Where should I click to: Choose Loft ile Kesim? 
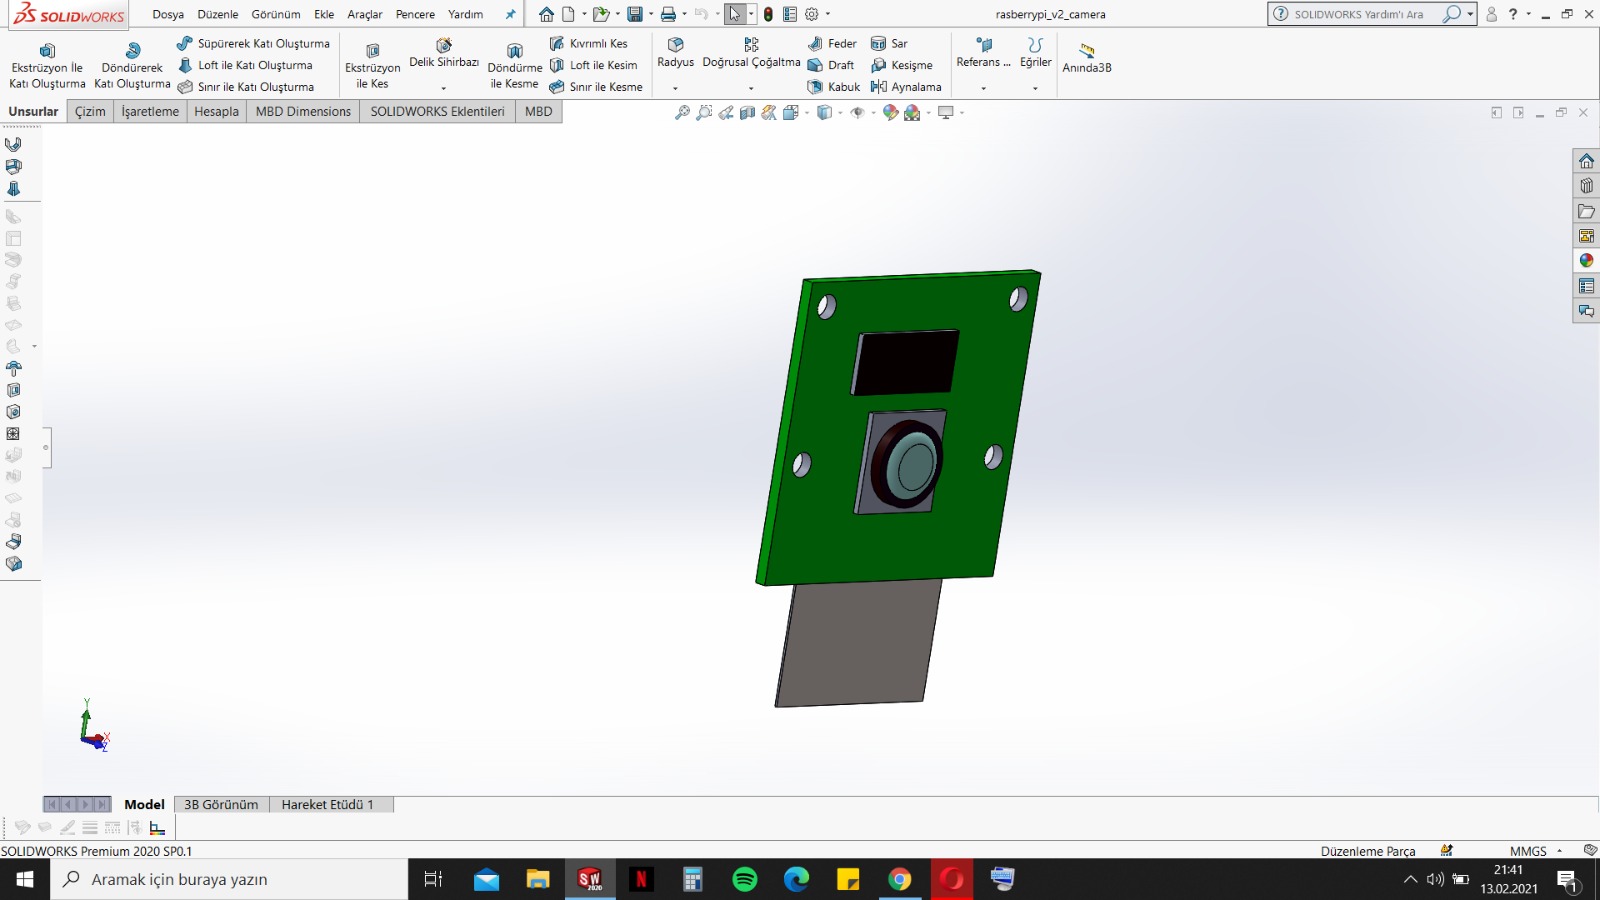[x=593, y=65]
